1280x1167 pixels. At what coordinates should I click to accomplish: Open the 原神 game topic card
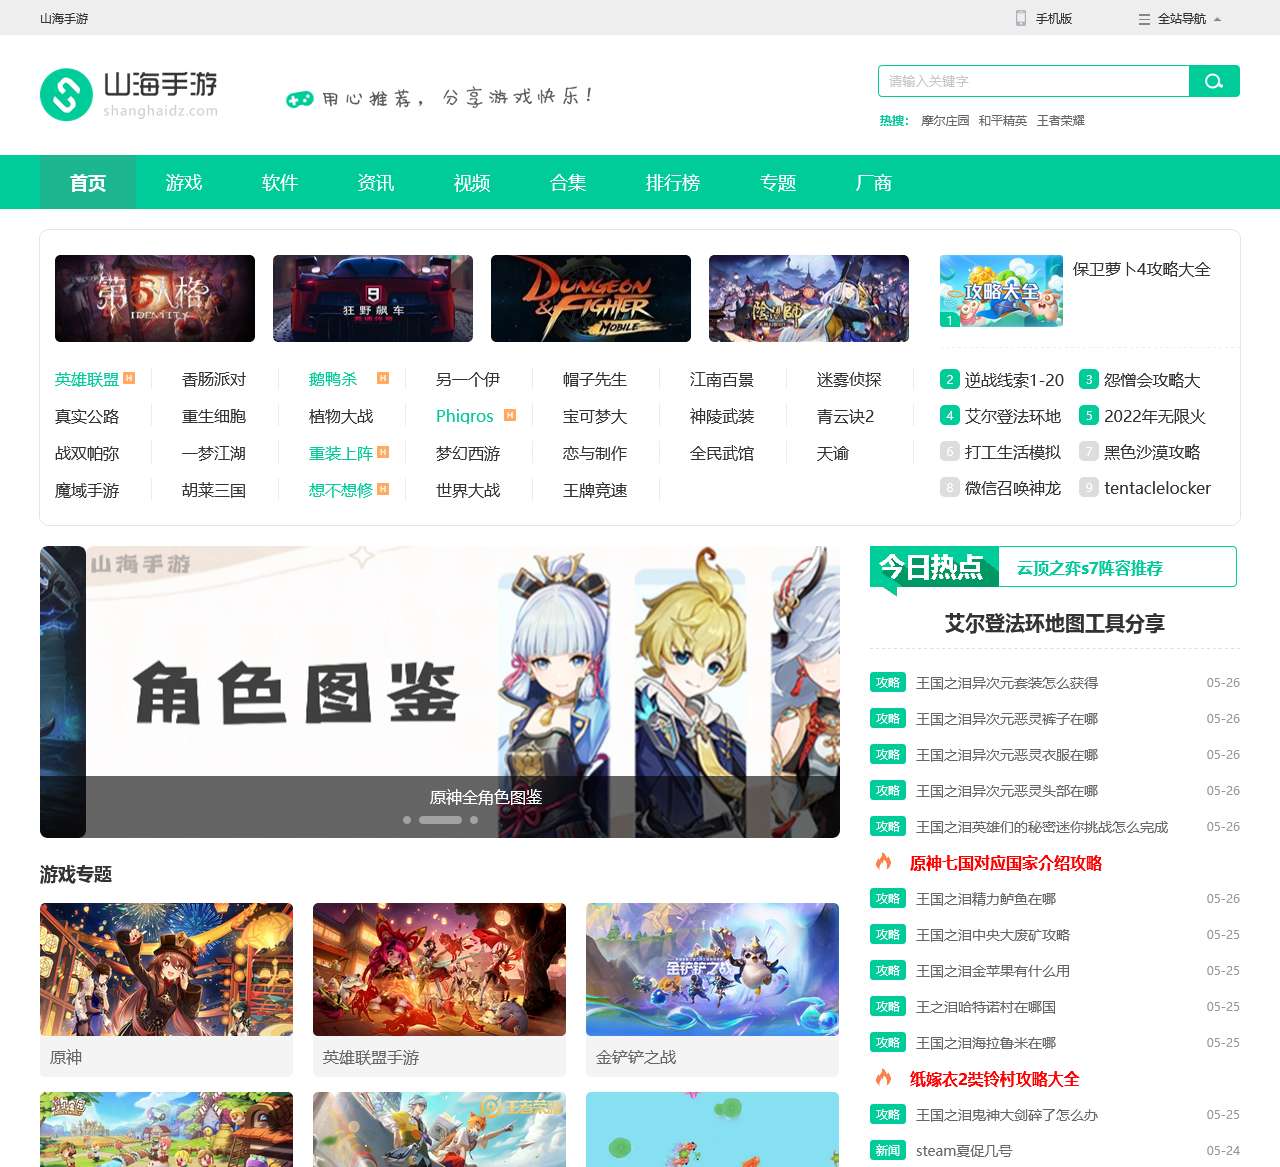pos(166,990)
